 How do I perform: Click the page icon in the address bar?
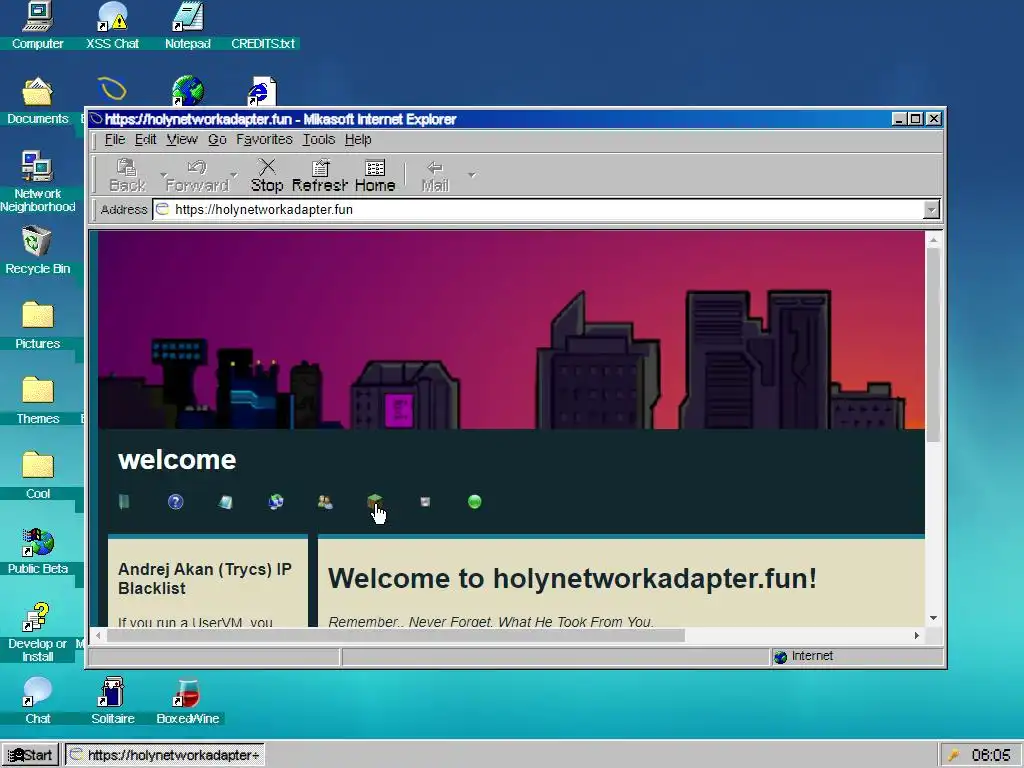pos(163,209)
